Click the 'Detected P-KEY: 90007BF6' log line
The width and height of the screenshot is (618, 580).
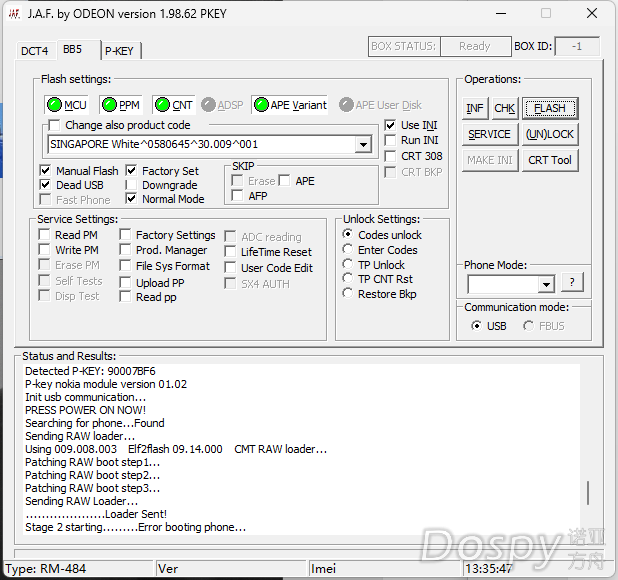coord(90,371)
